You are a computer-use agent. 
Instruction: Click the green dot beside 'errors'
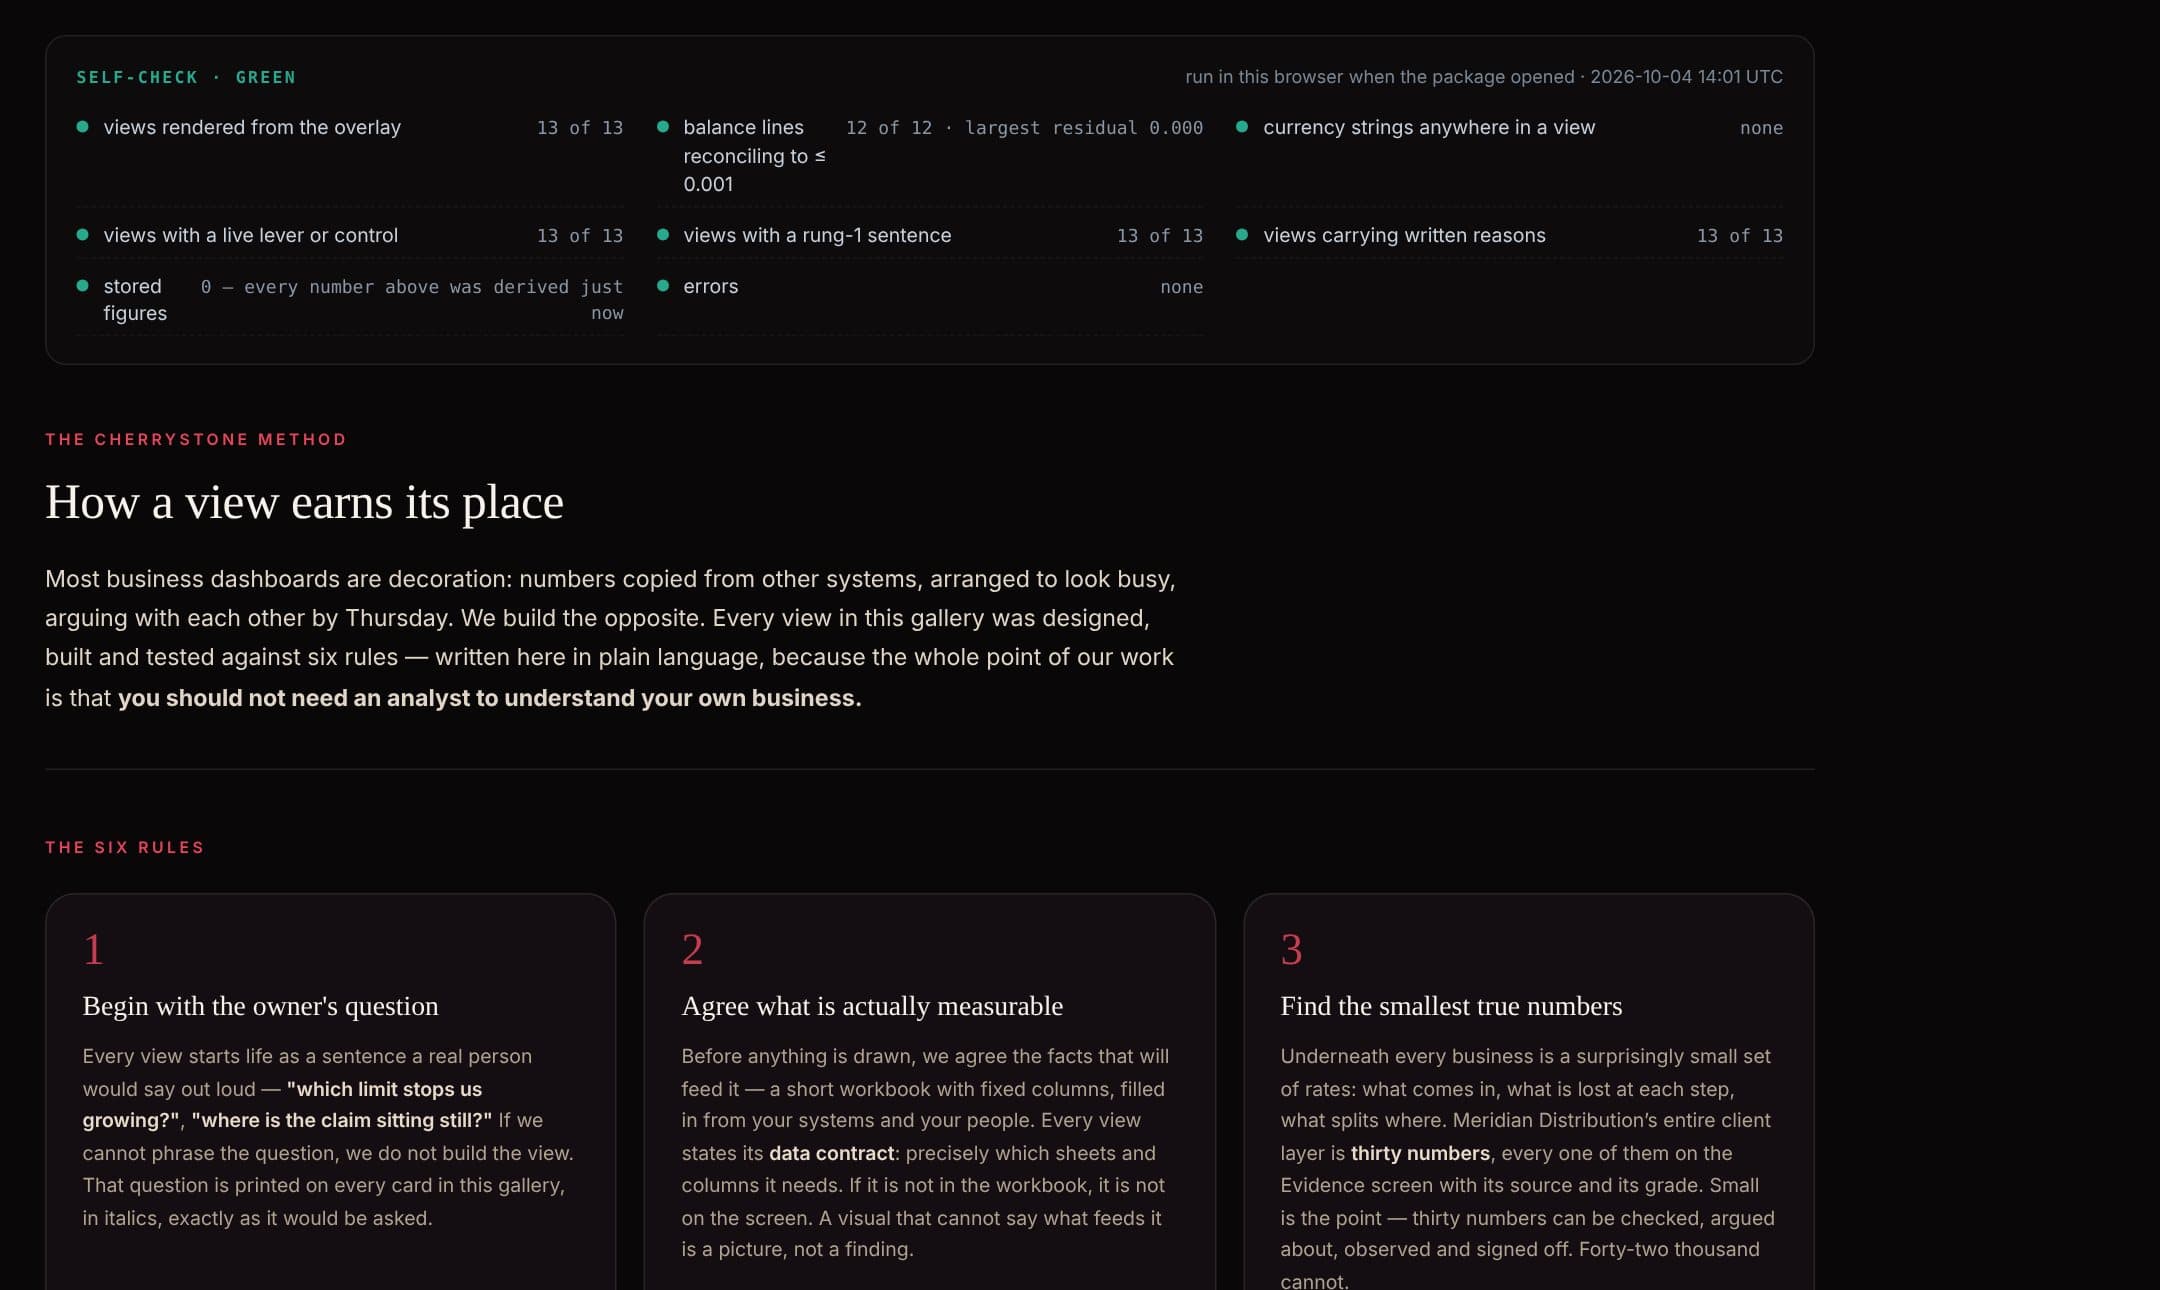(663, 286)
